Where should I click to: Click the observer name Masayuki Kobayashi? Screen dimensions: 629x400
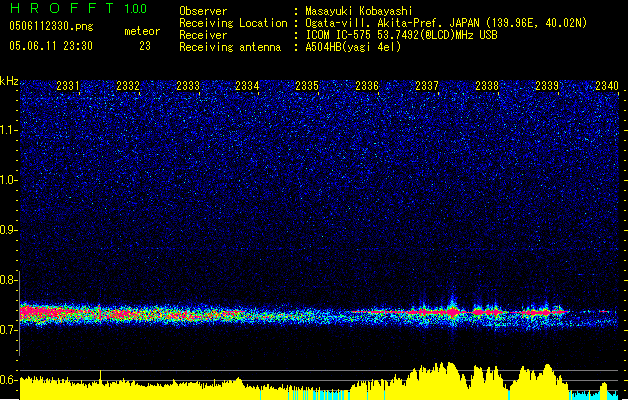[x=359, y=11]
